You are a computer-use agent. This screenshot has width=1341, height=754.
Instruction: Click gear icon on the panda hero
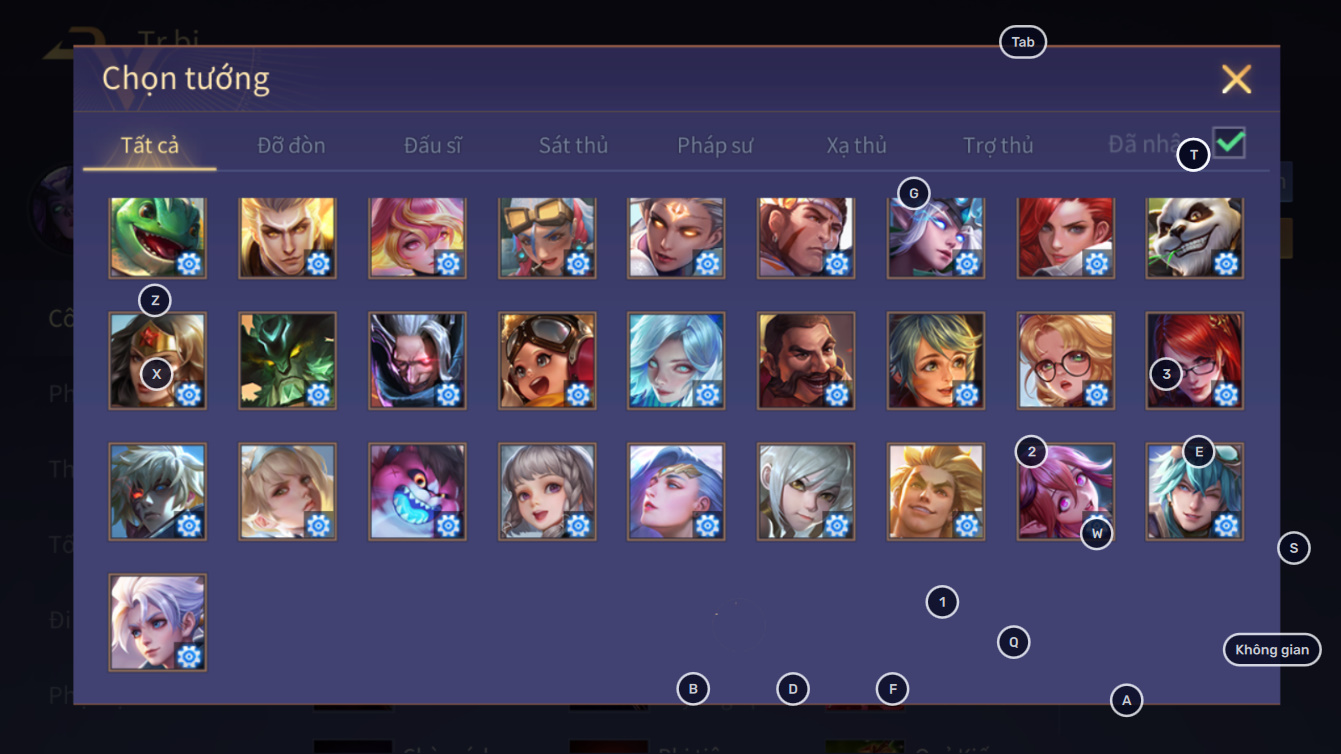tap(1226, 264)
